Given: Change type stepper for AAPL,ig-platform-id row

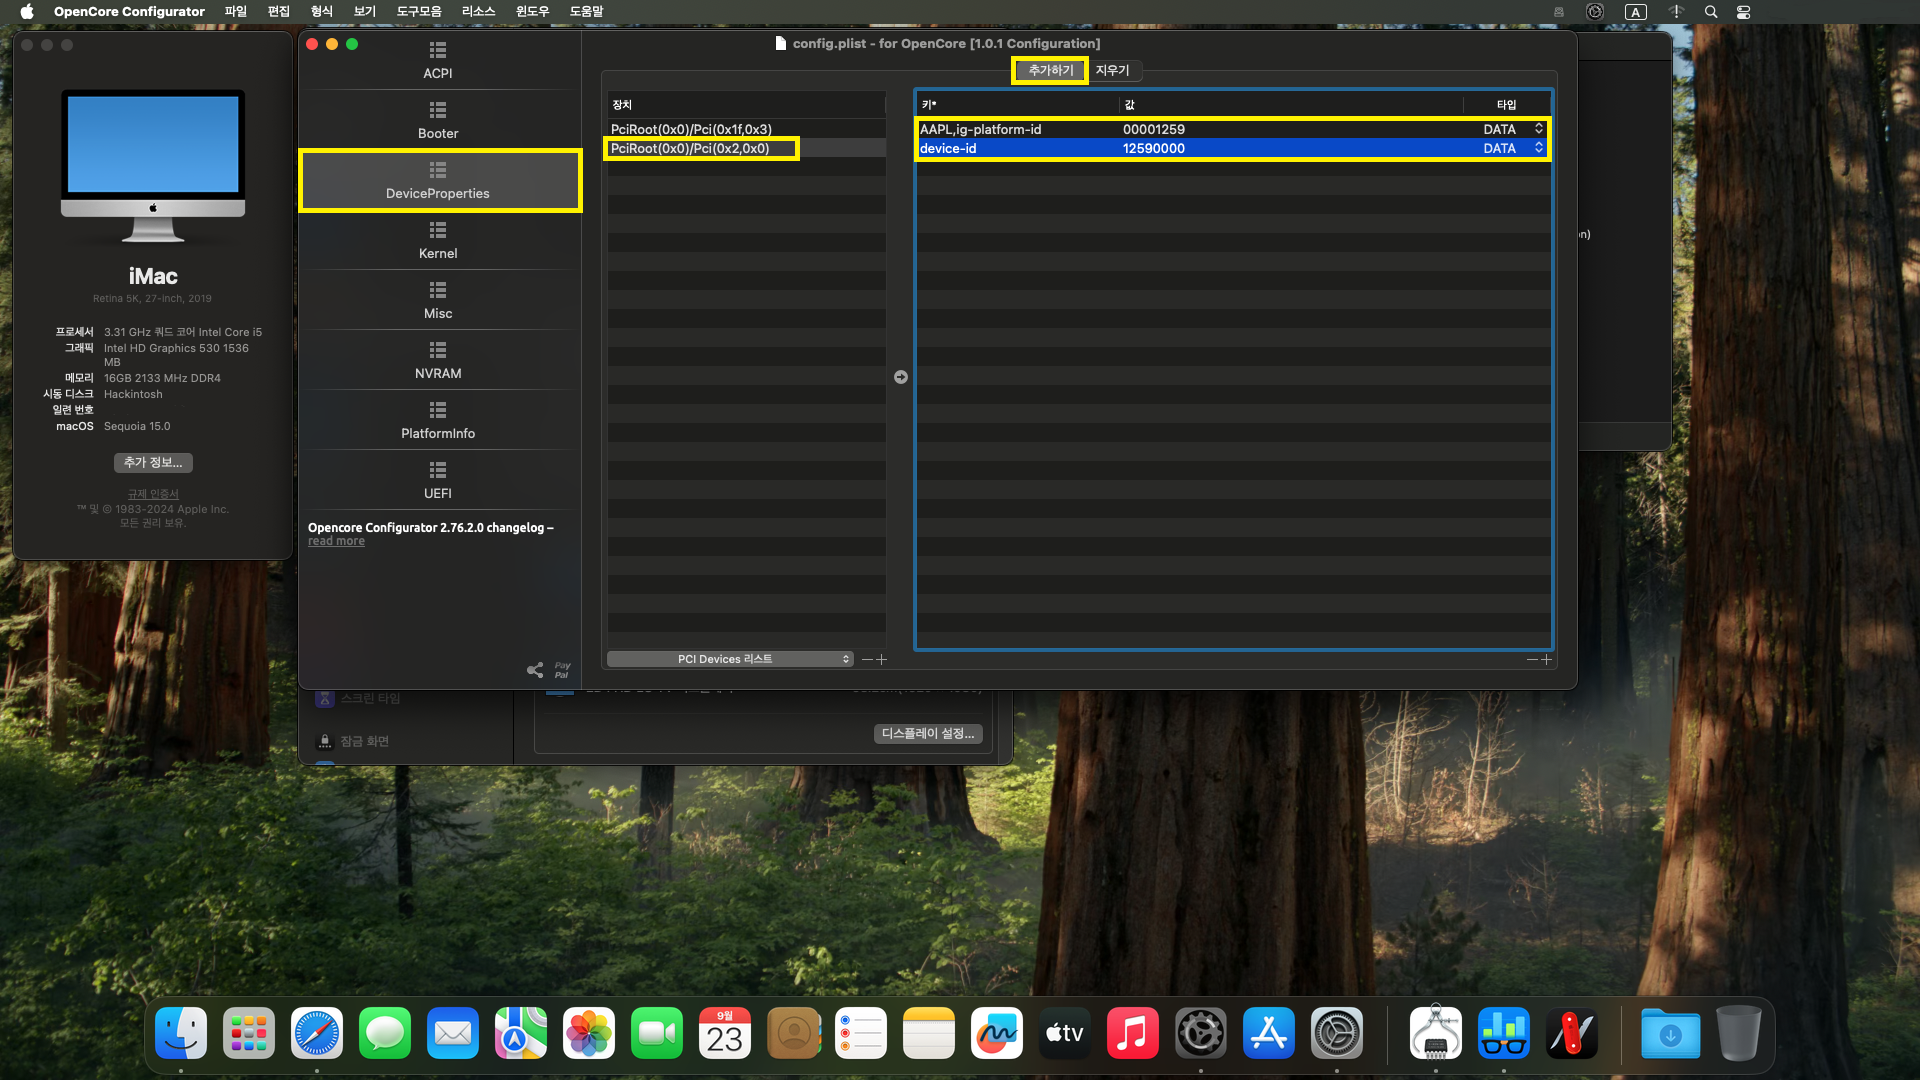Looking at the screenshot, I should coord(1539,129).
